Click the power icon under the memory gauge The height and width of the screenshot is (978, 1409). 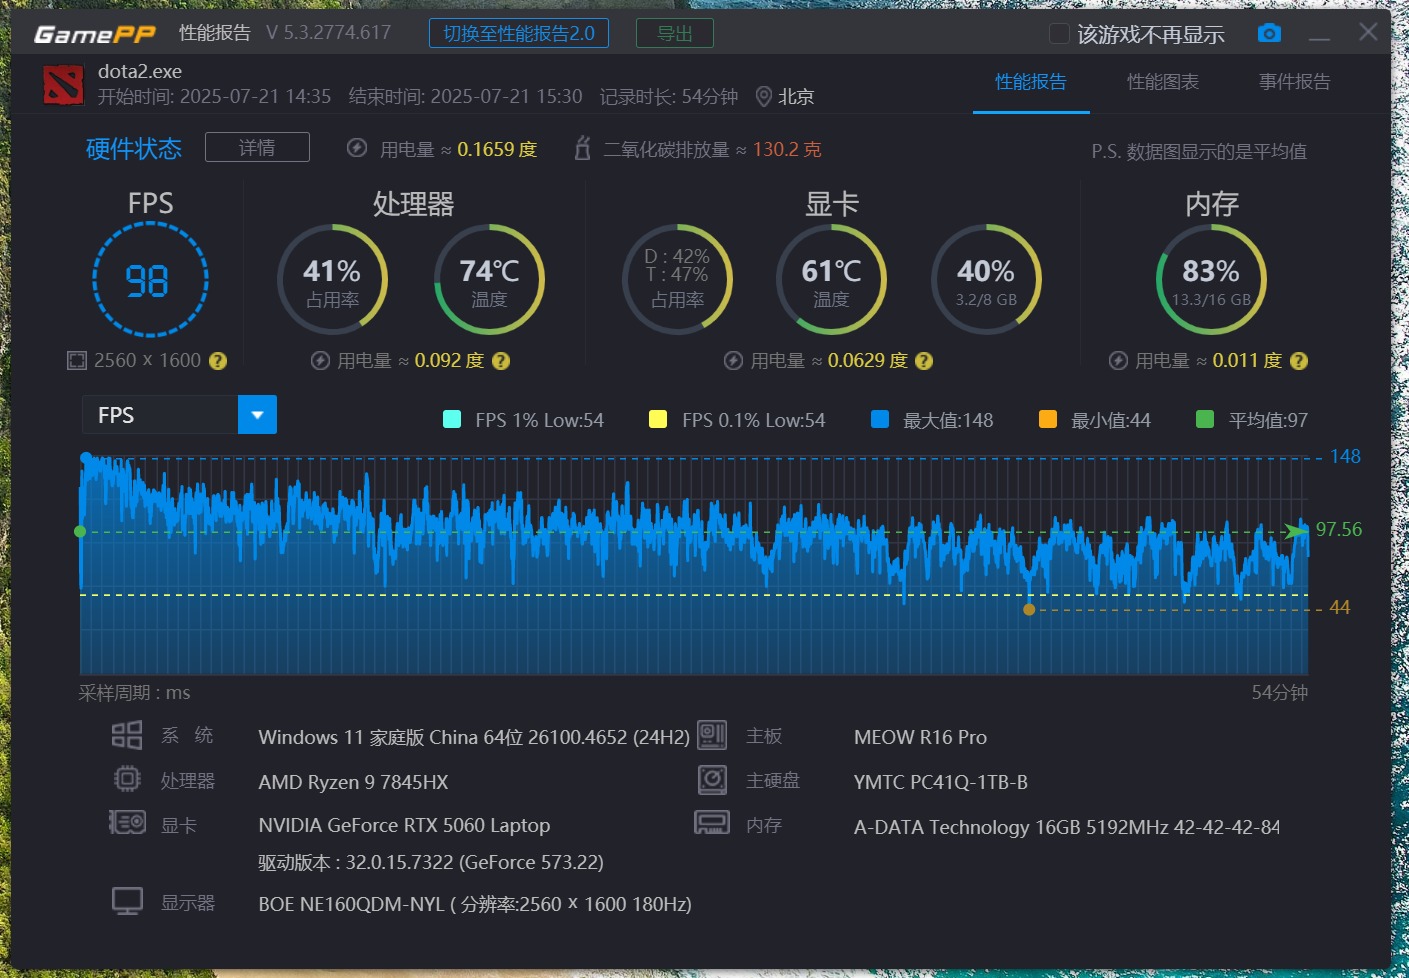(1118, 360)
